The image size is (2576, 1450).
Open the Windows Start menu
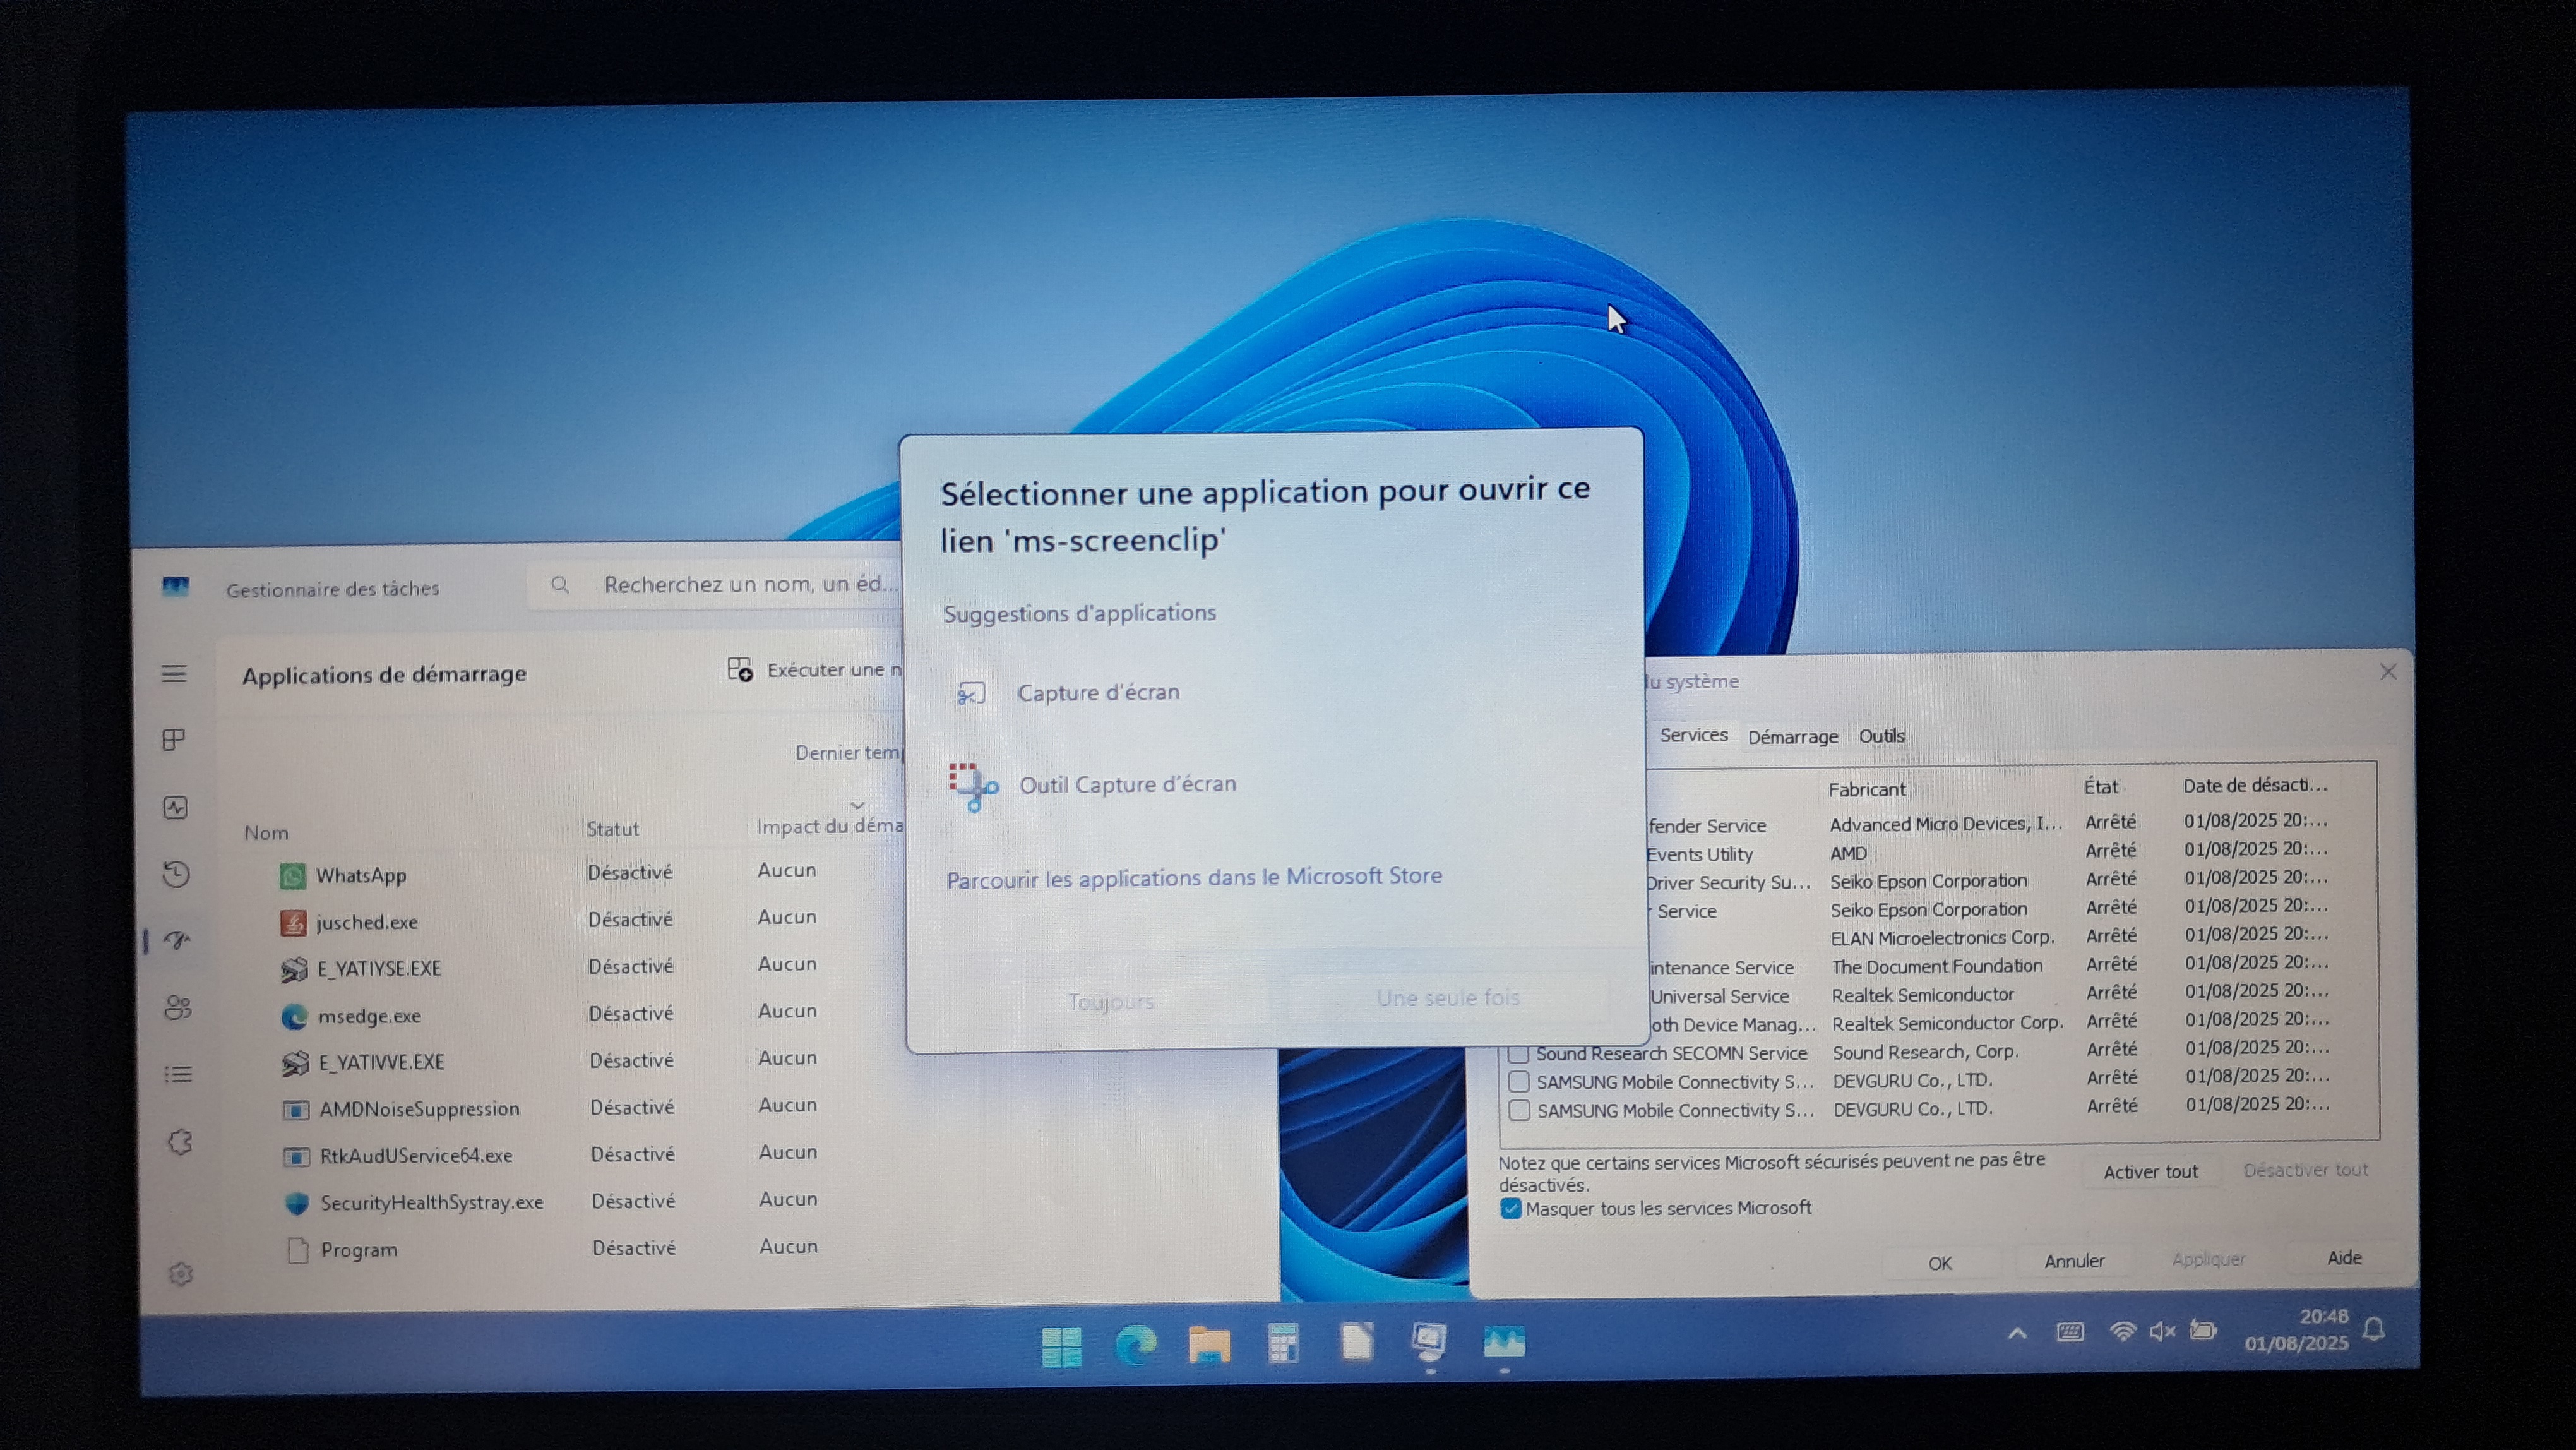point(1061,1346)
